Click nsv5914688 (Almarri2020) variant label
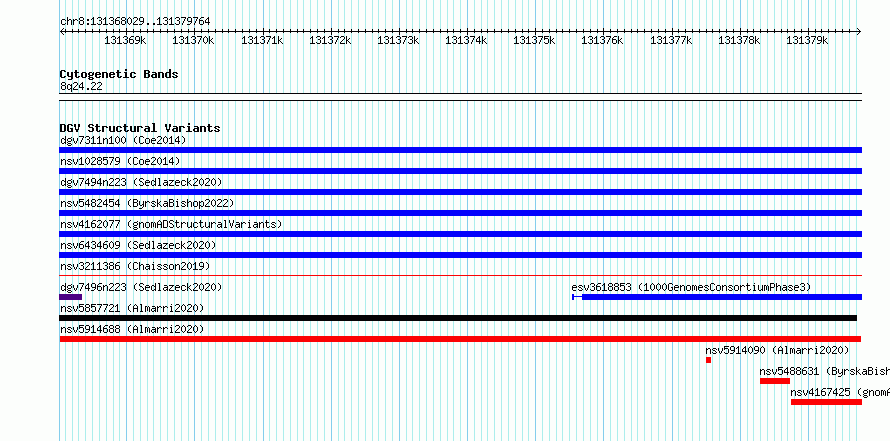Image resolution: width=890 pixels, height=441 pixels. (132, 329)
